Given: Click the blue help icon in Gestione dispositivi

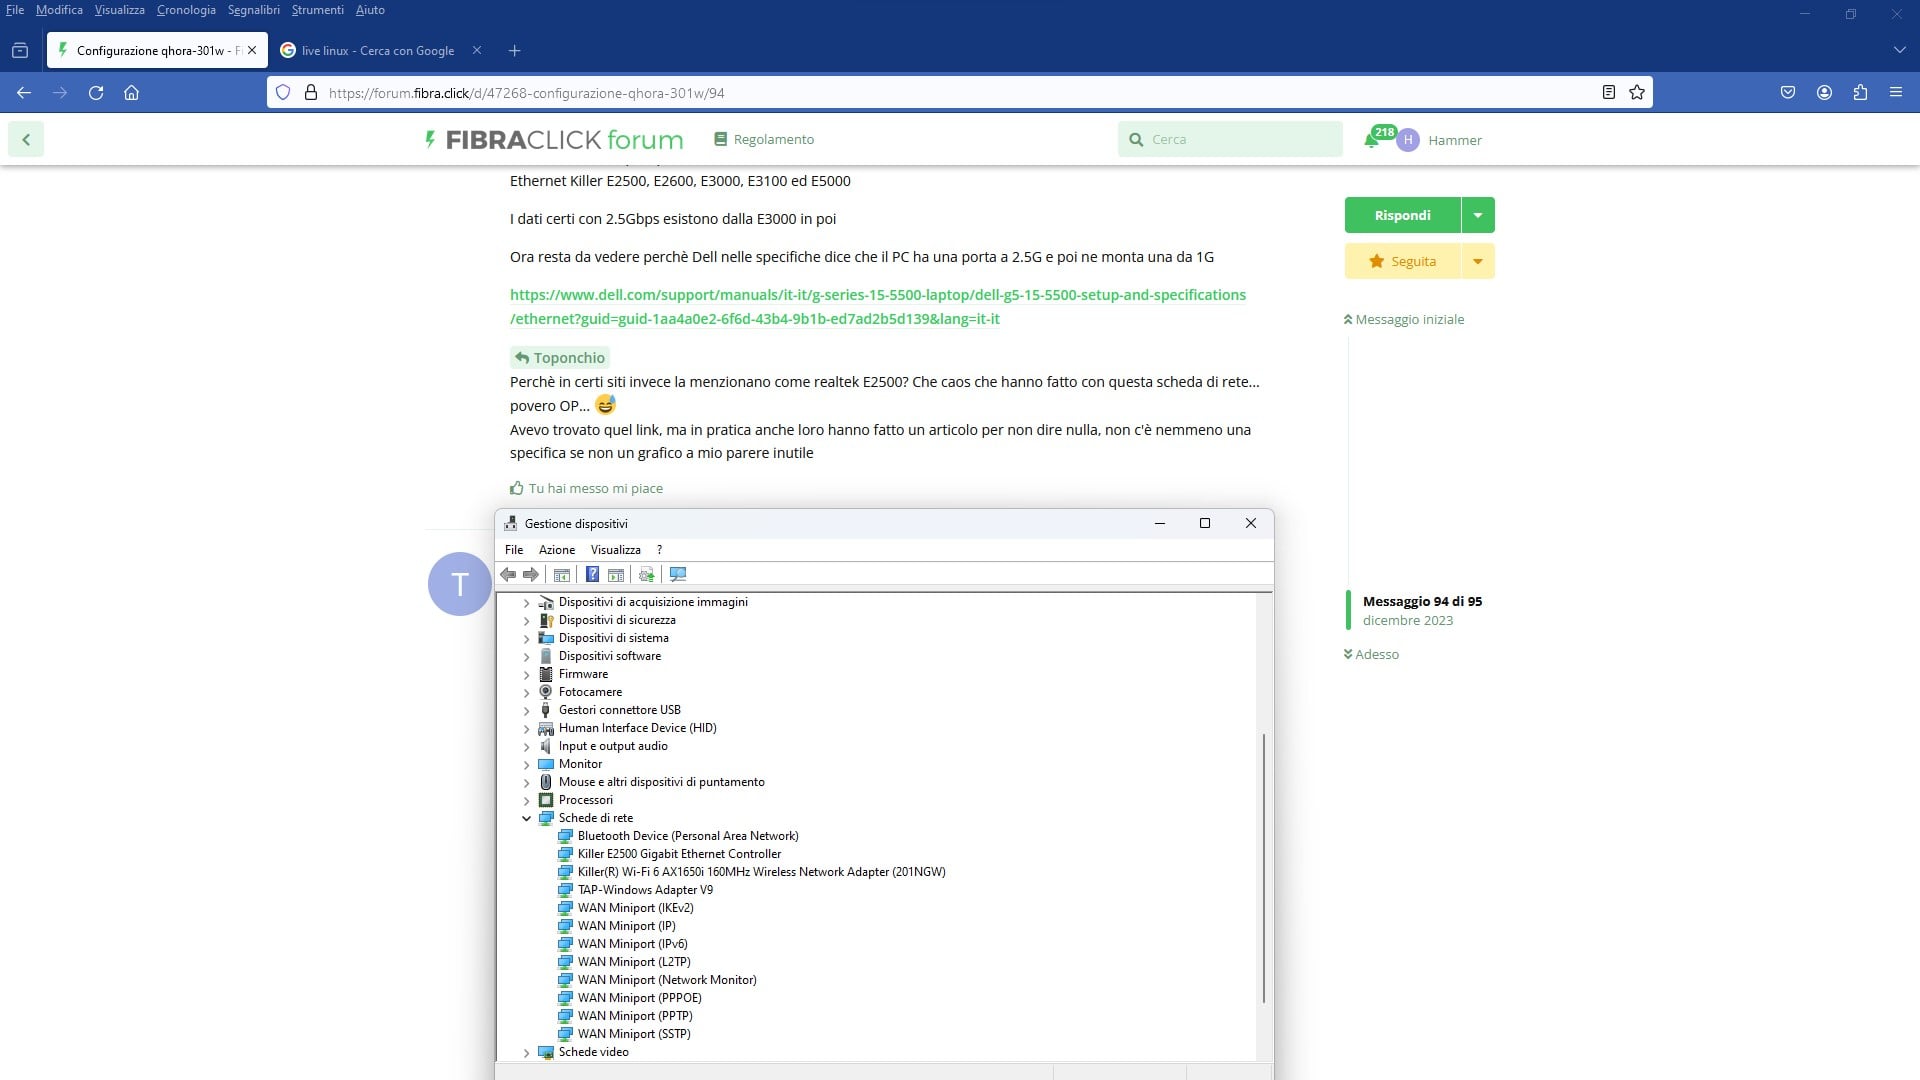Looking at the screenshot, I should tap(592, 574).
